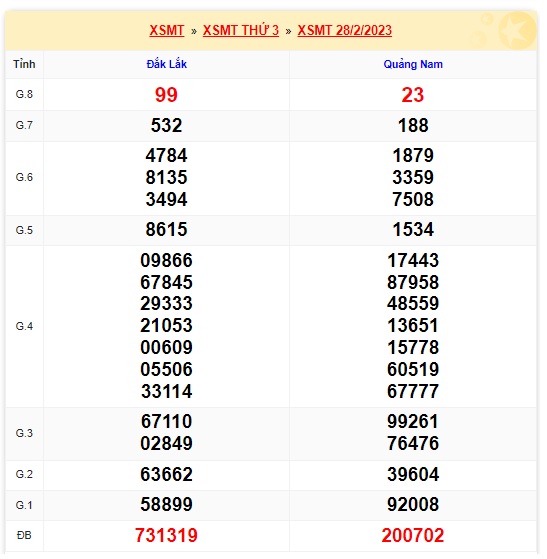Select the ĐB jackpot number 200702
The width and height of the screenshot is (547, 559).
coord(413,535)
